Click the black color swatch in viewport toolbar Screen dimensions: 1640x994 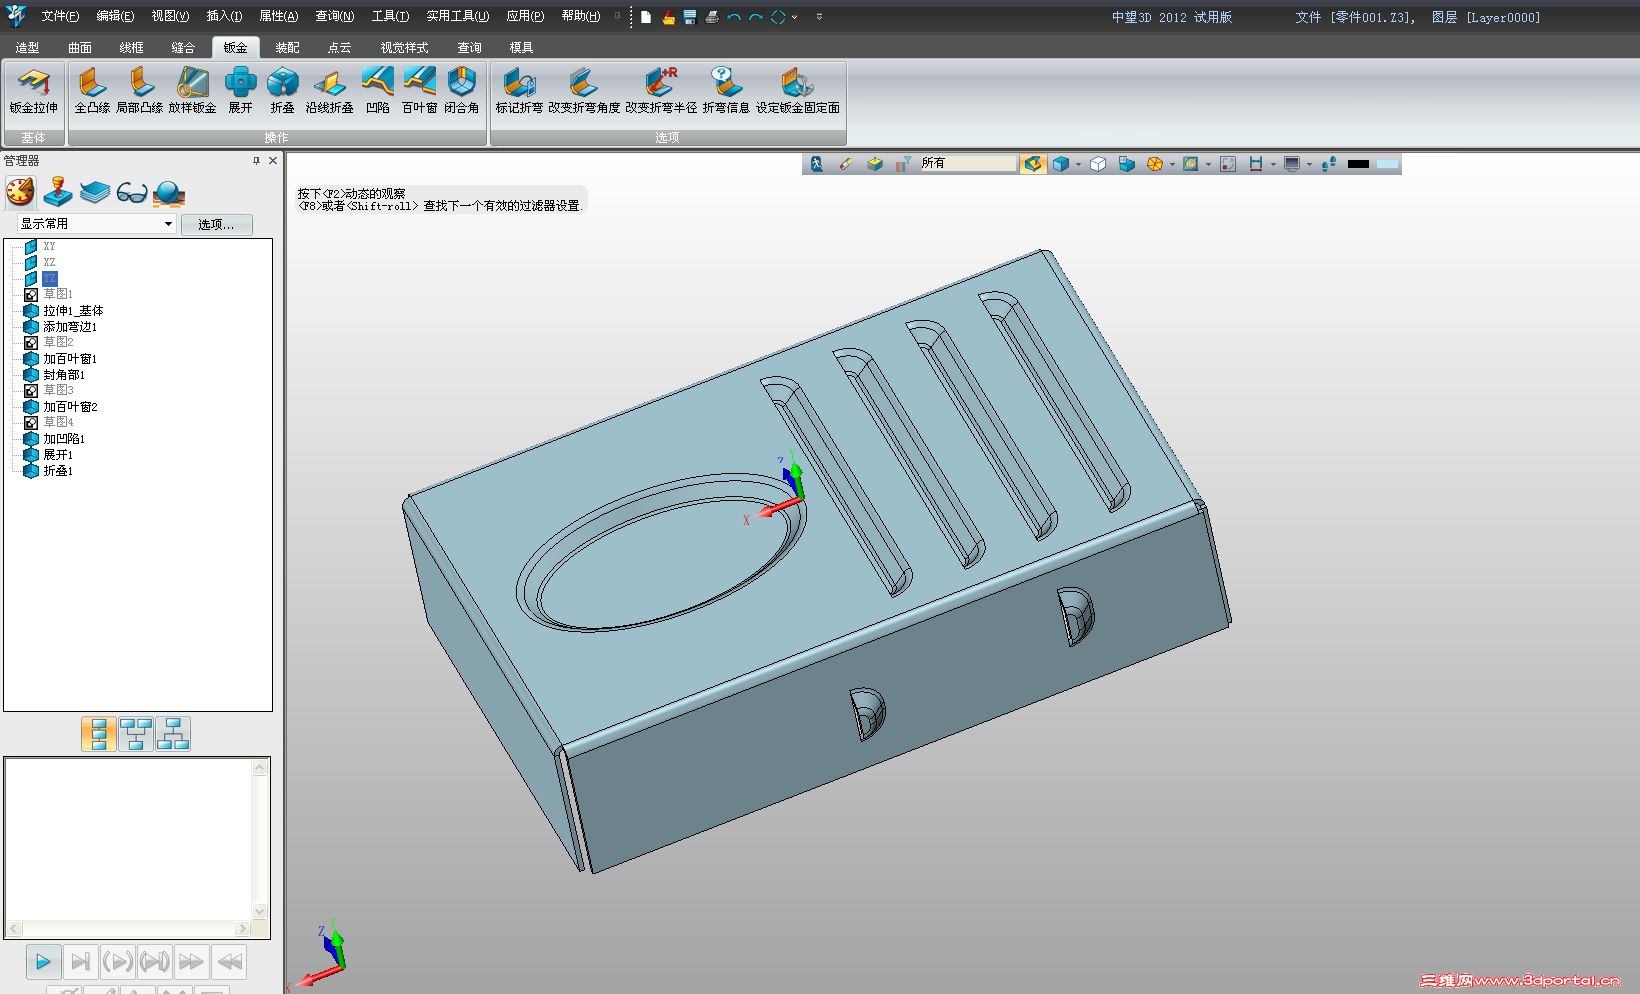tap(1358, 164)
